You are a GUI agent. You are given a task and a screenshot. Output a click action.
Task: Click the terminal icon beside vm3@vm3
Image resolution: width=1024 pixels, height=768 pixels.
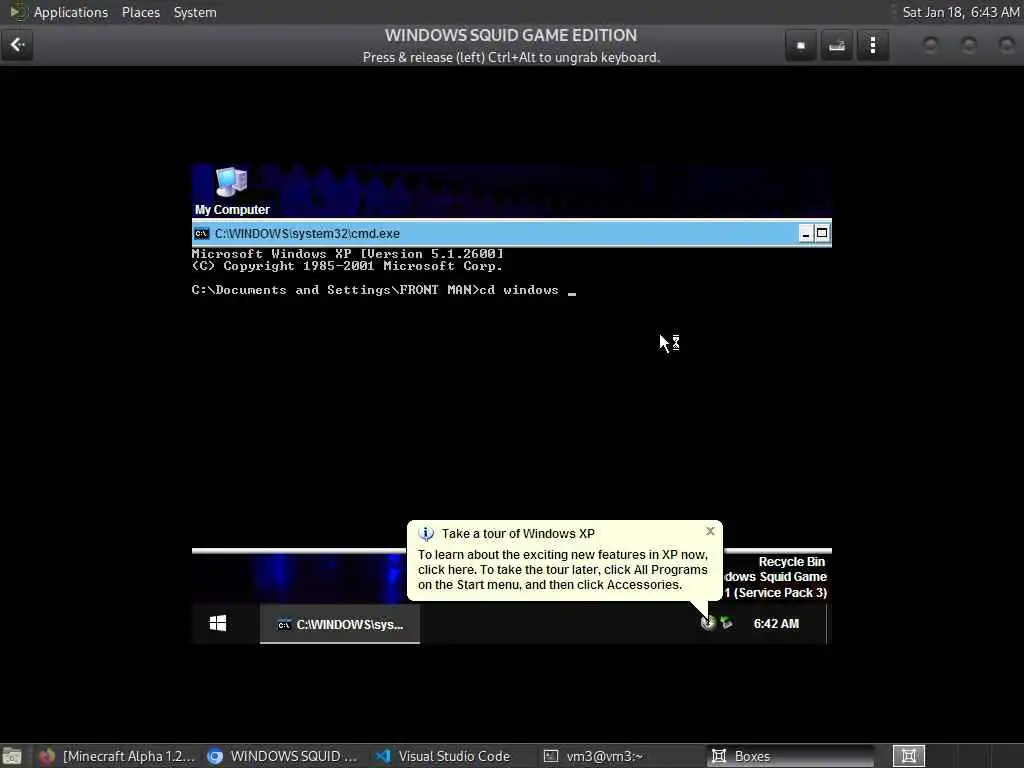pyautogui.click(x=551, y=756)
